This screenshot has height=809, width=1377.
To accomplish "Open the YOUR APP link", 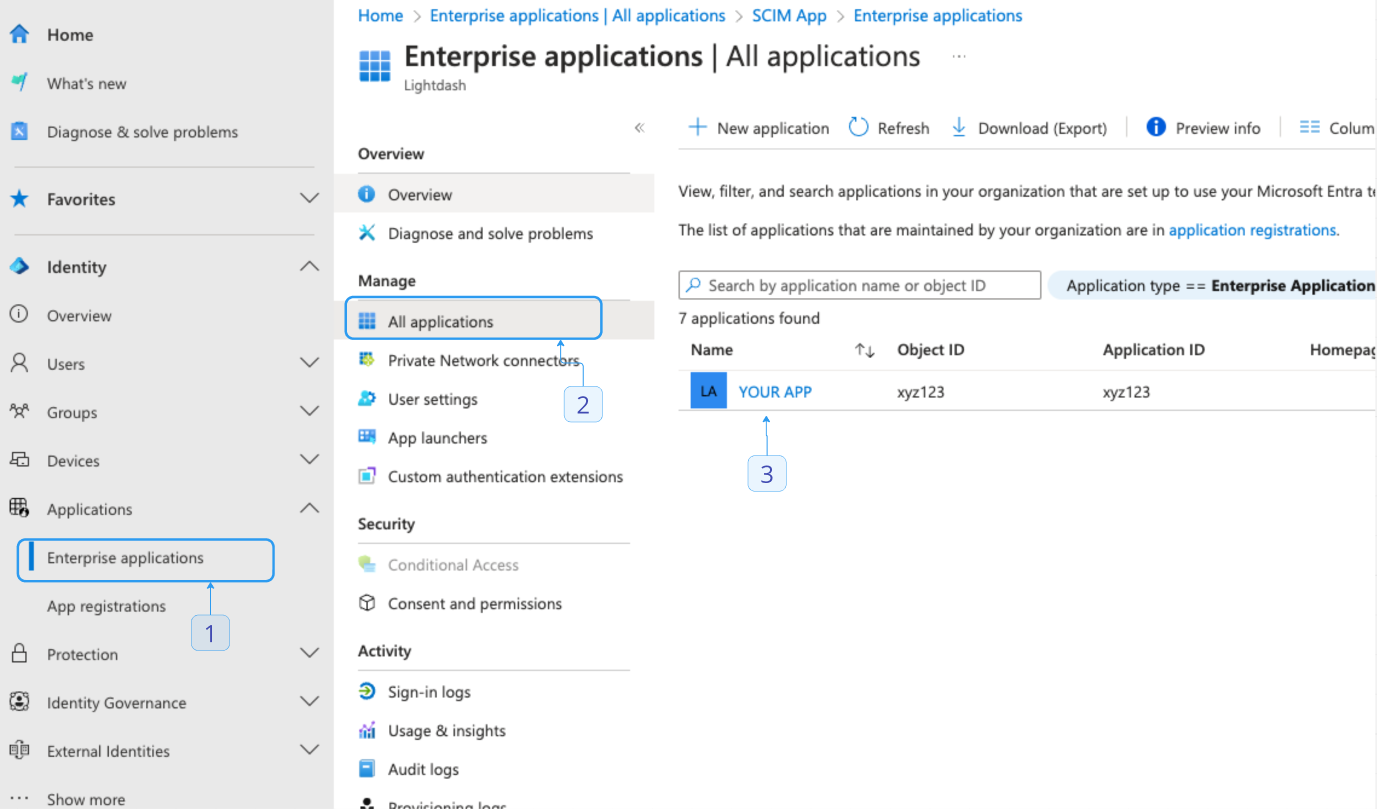I will click(x=775, y=392).
